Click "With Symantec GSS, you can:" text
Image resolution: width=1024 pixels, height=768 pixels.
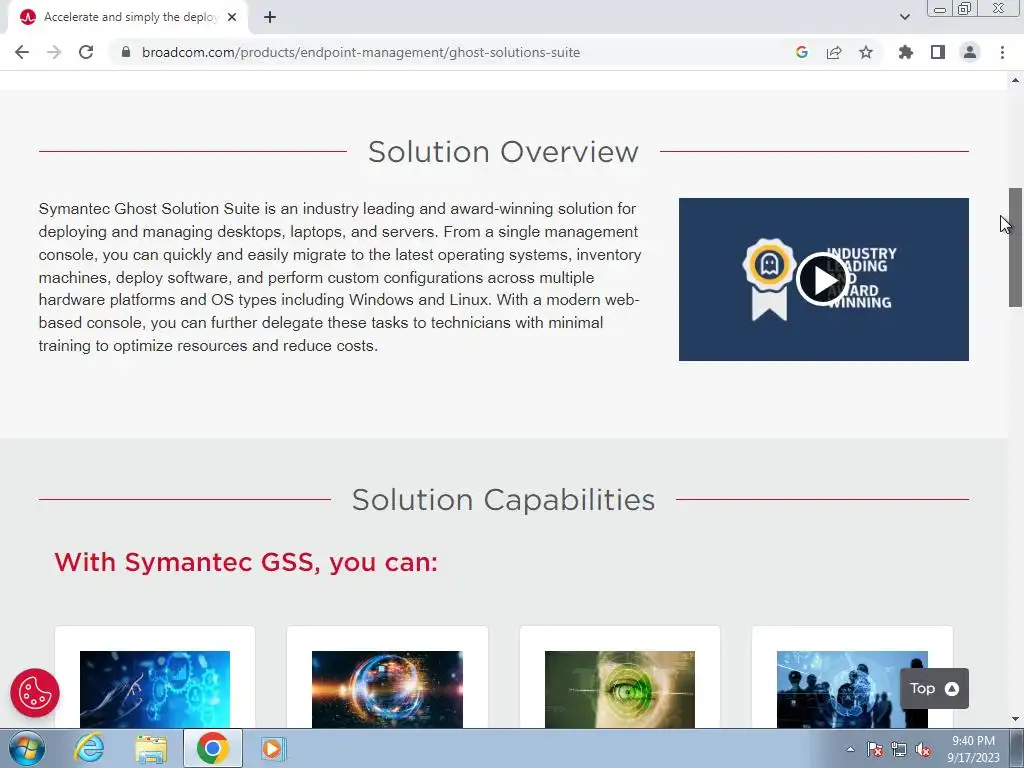246,562
